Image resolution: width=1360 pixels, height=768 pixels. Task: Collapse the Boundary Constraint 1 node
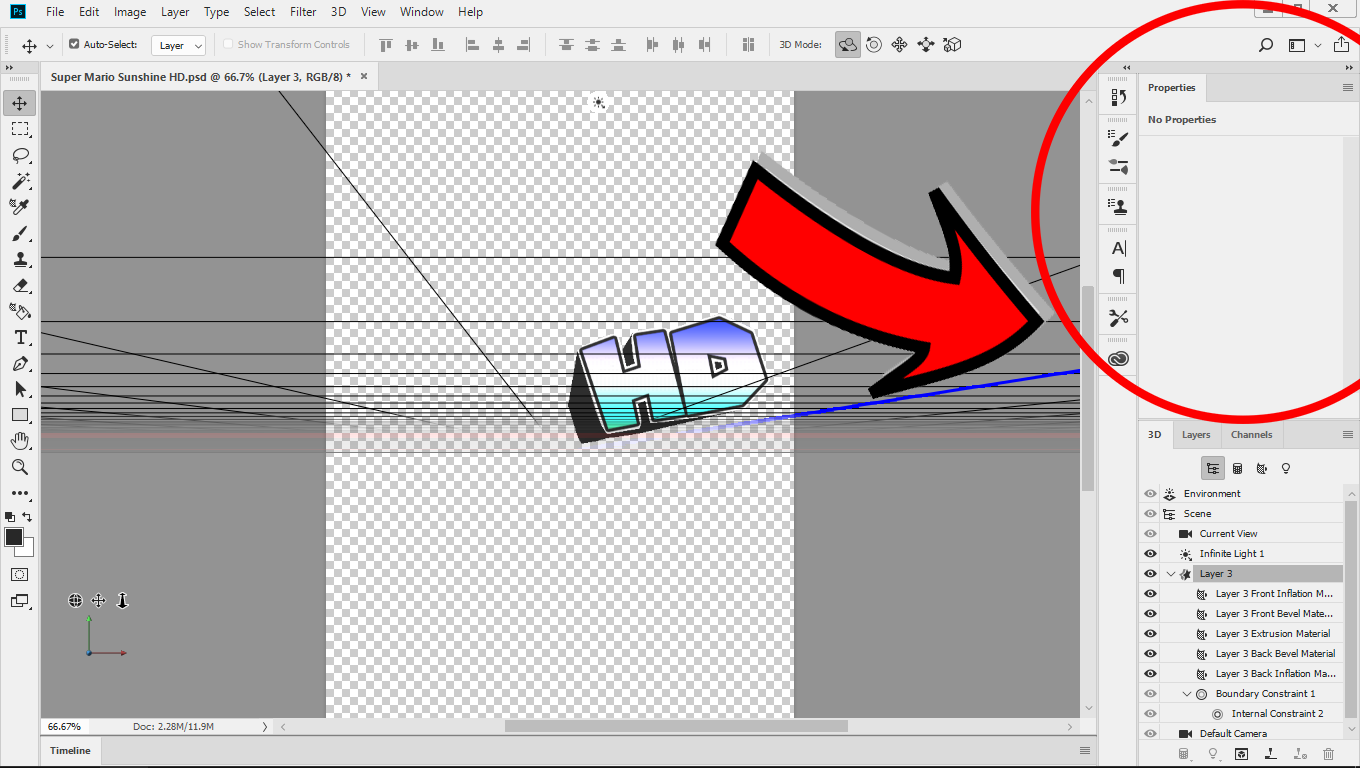pyautogui.click(x=1186, y=694)
